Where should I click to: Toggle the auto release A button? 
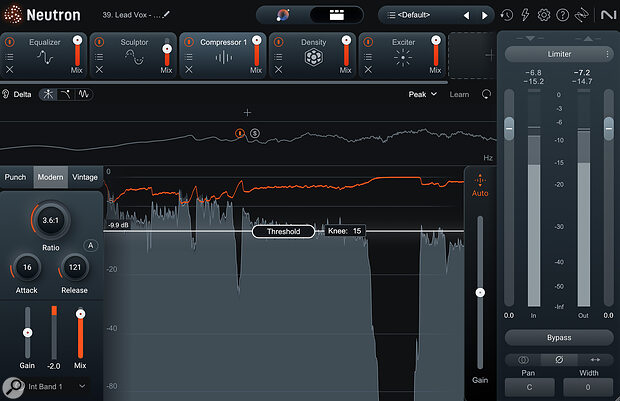tap(91, 246)
